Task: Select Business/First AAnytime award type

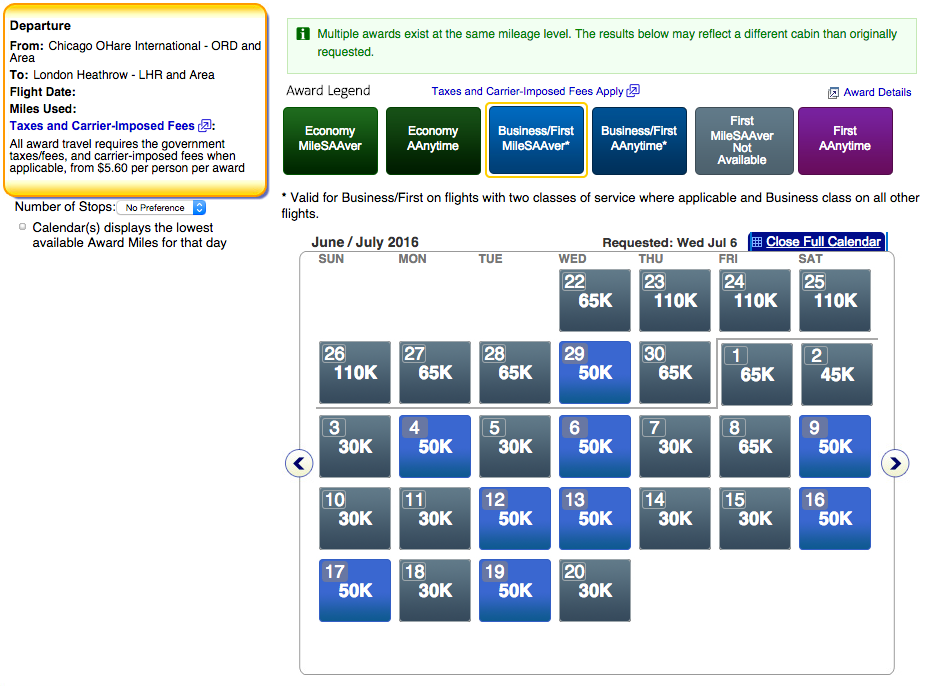Action: click(x=639, y=141)
